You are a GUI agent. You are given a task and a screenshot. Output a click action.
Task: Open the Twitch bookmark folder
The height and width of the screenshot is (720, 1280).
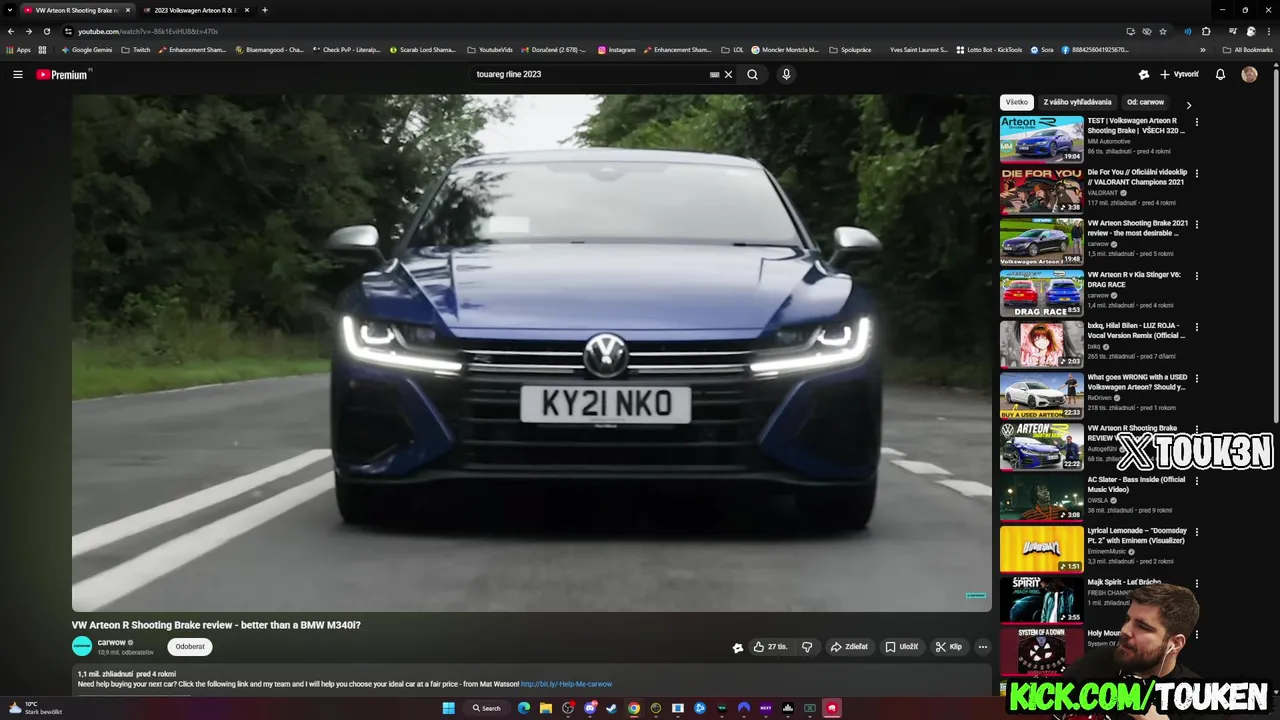tap(136, 49)
